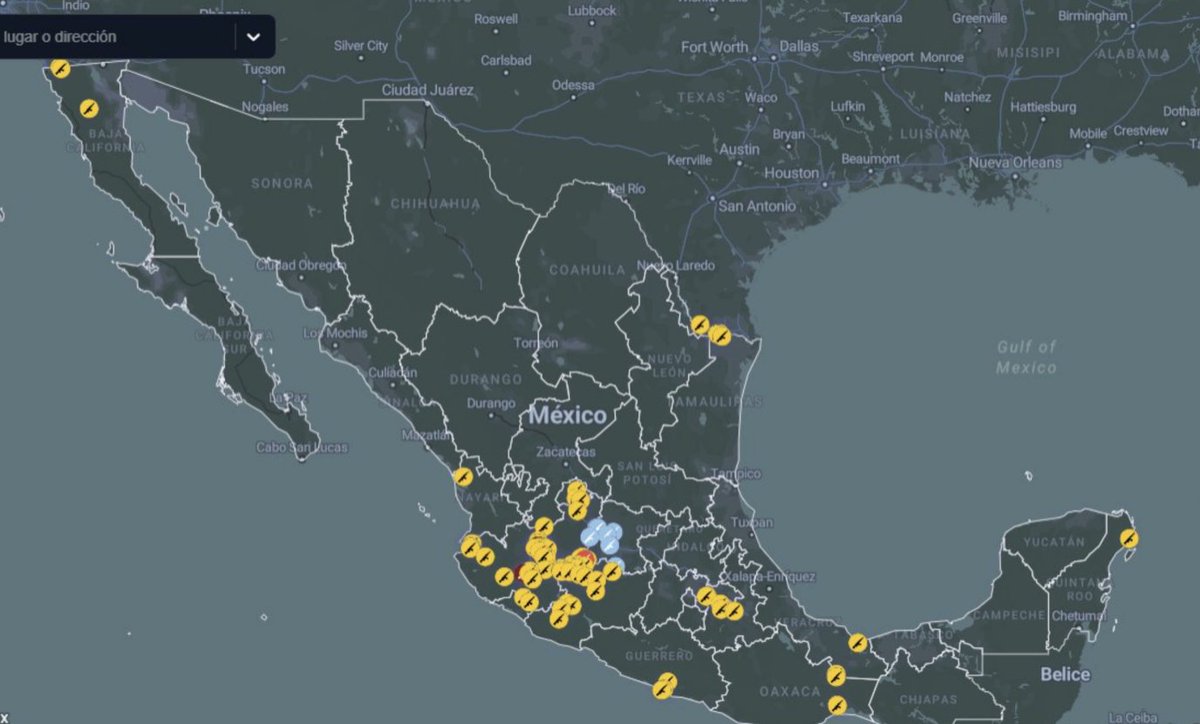The image size is (1200, 724).
Task: Click the 'Ciudad Obregón' city label
Action: coord(300,265)
